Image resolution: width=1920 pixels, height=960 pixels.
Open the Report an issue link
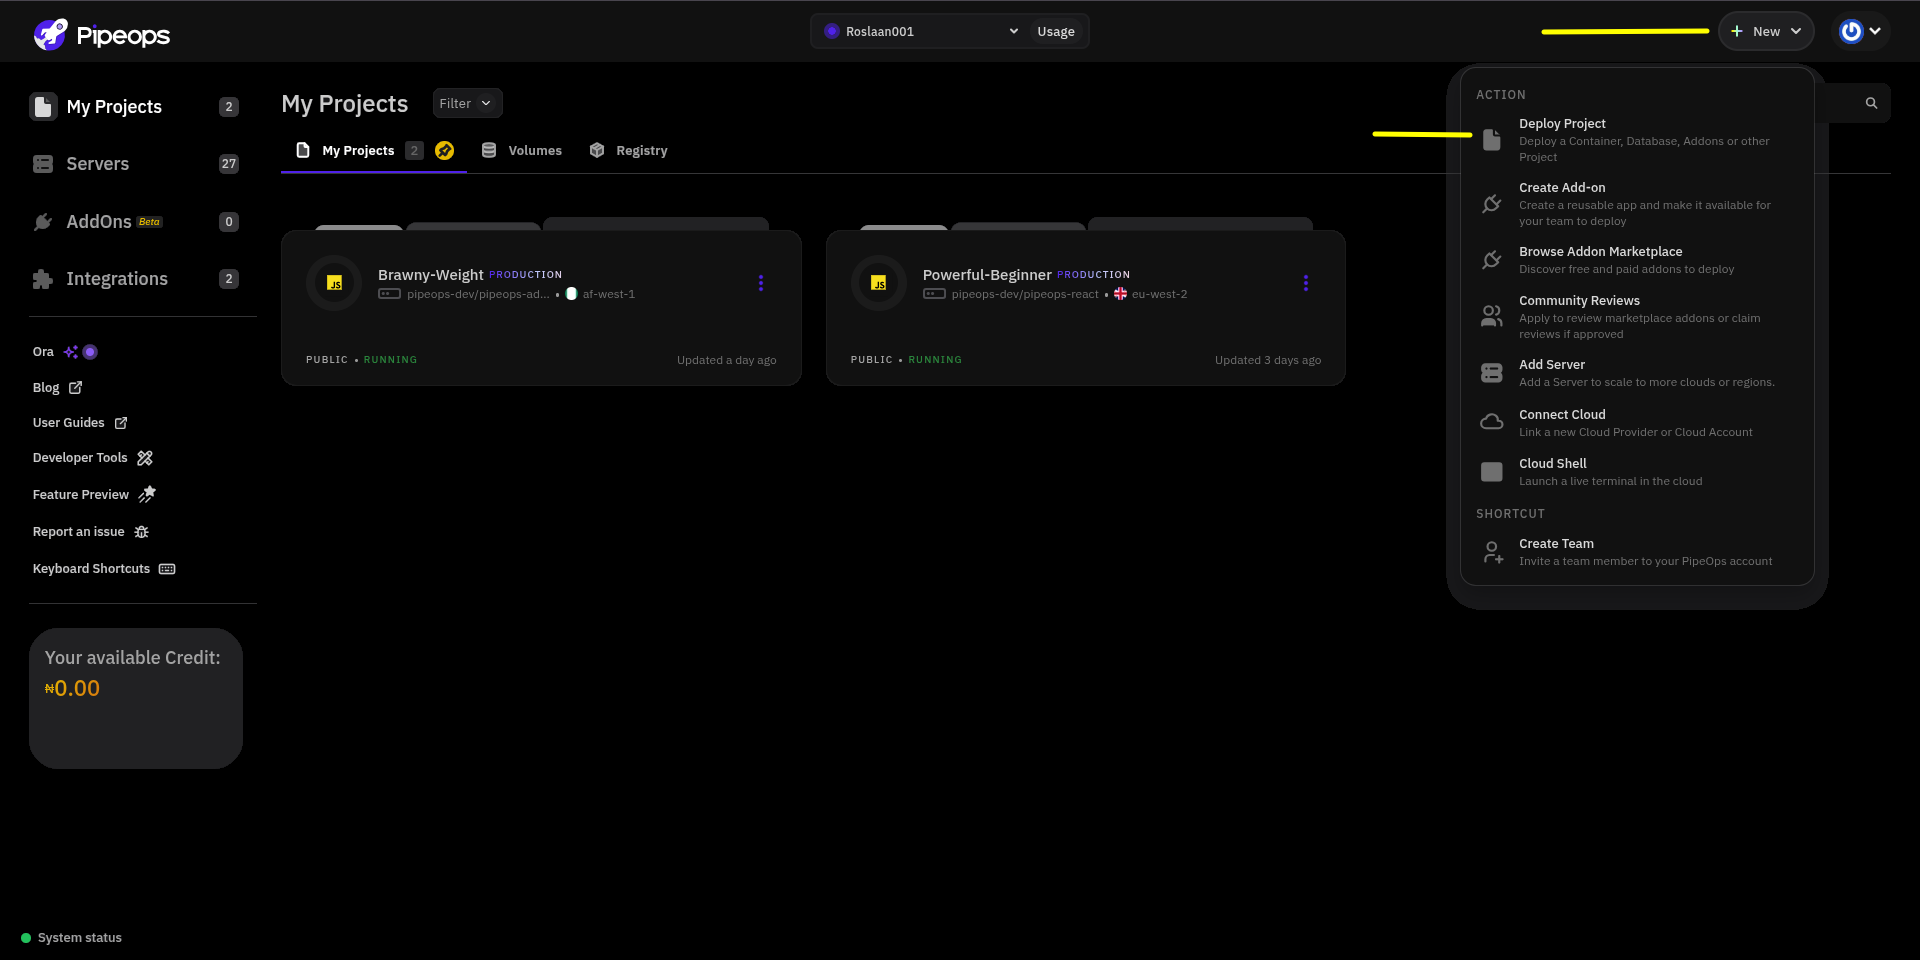click(91, 532)
